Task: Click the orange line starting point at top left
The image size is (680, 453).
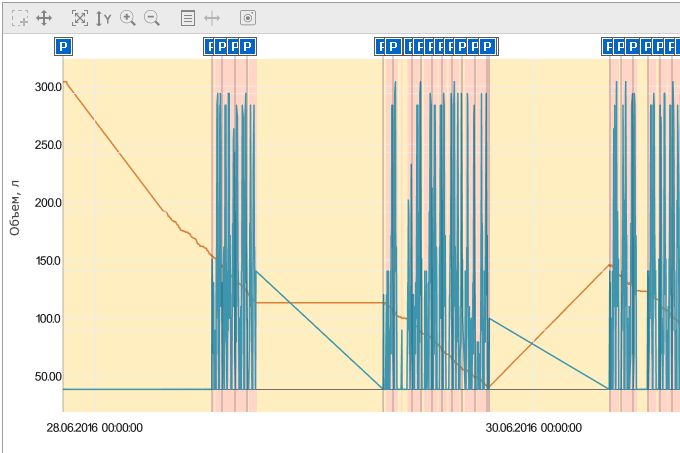Action: tap(64, 81)
